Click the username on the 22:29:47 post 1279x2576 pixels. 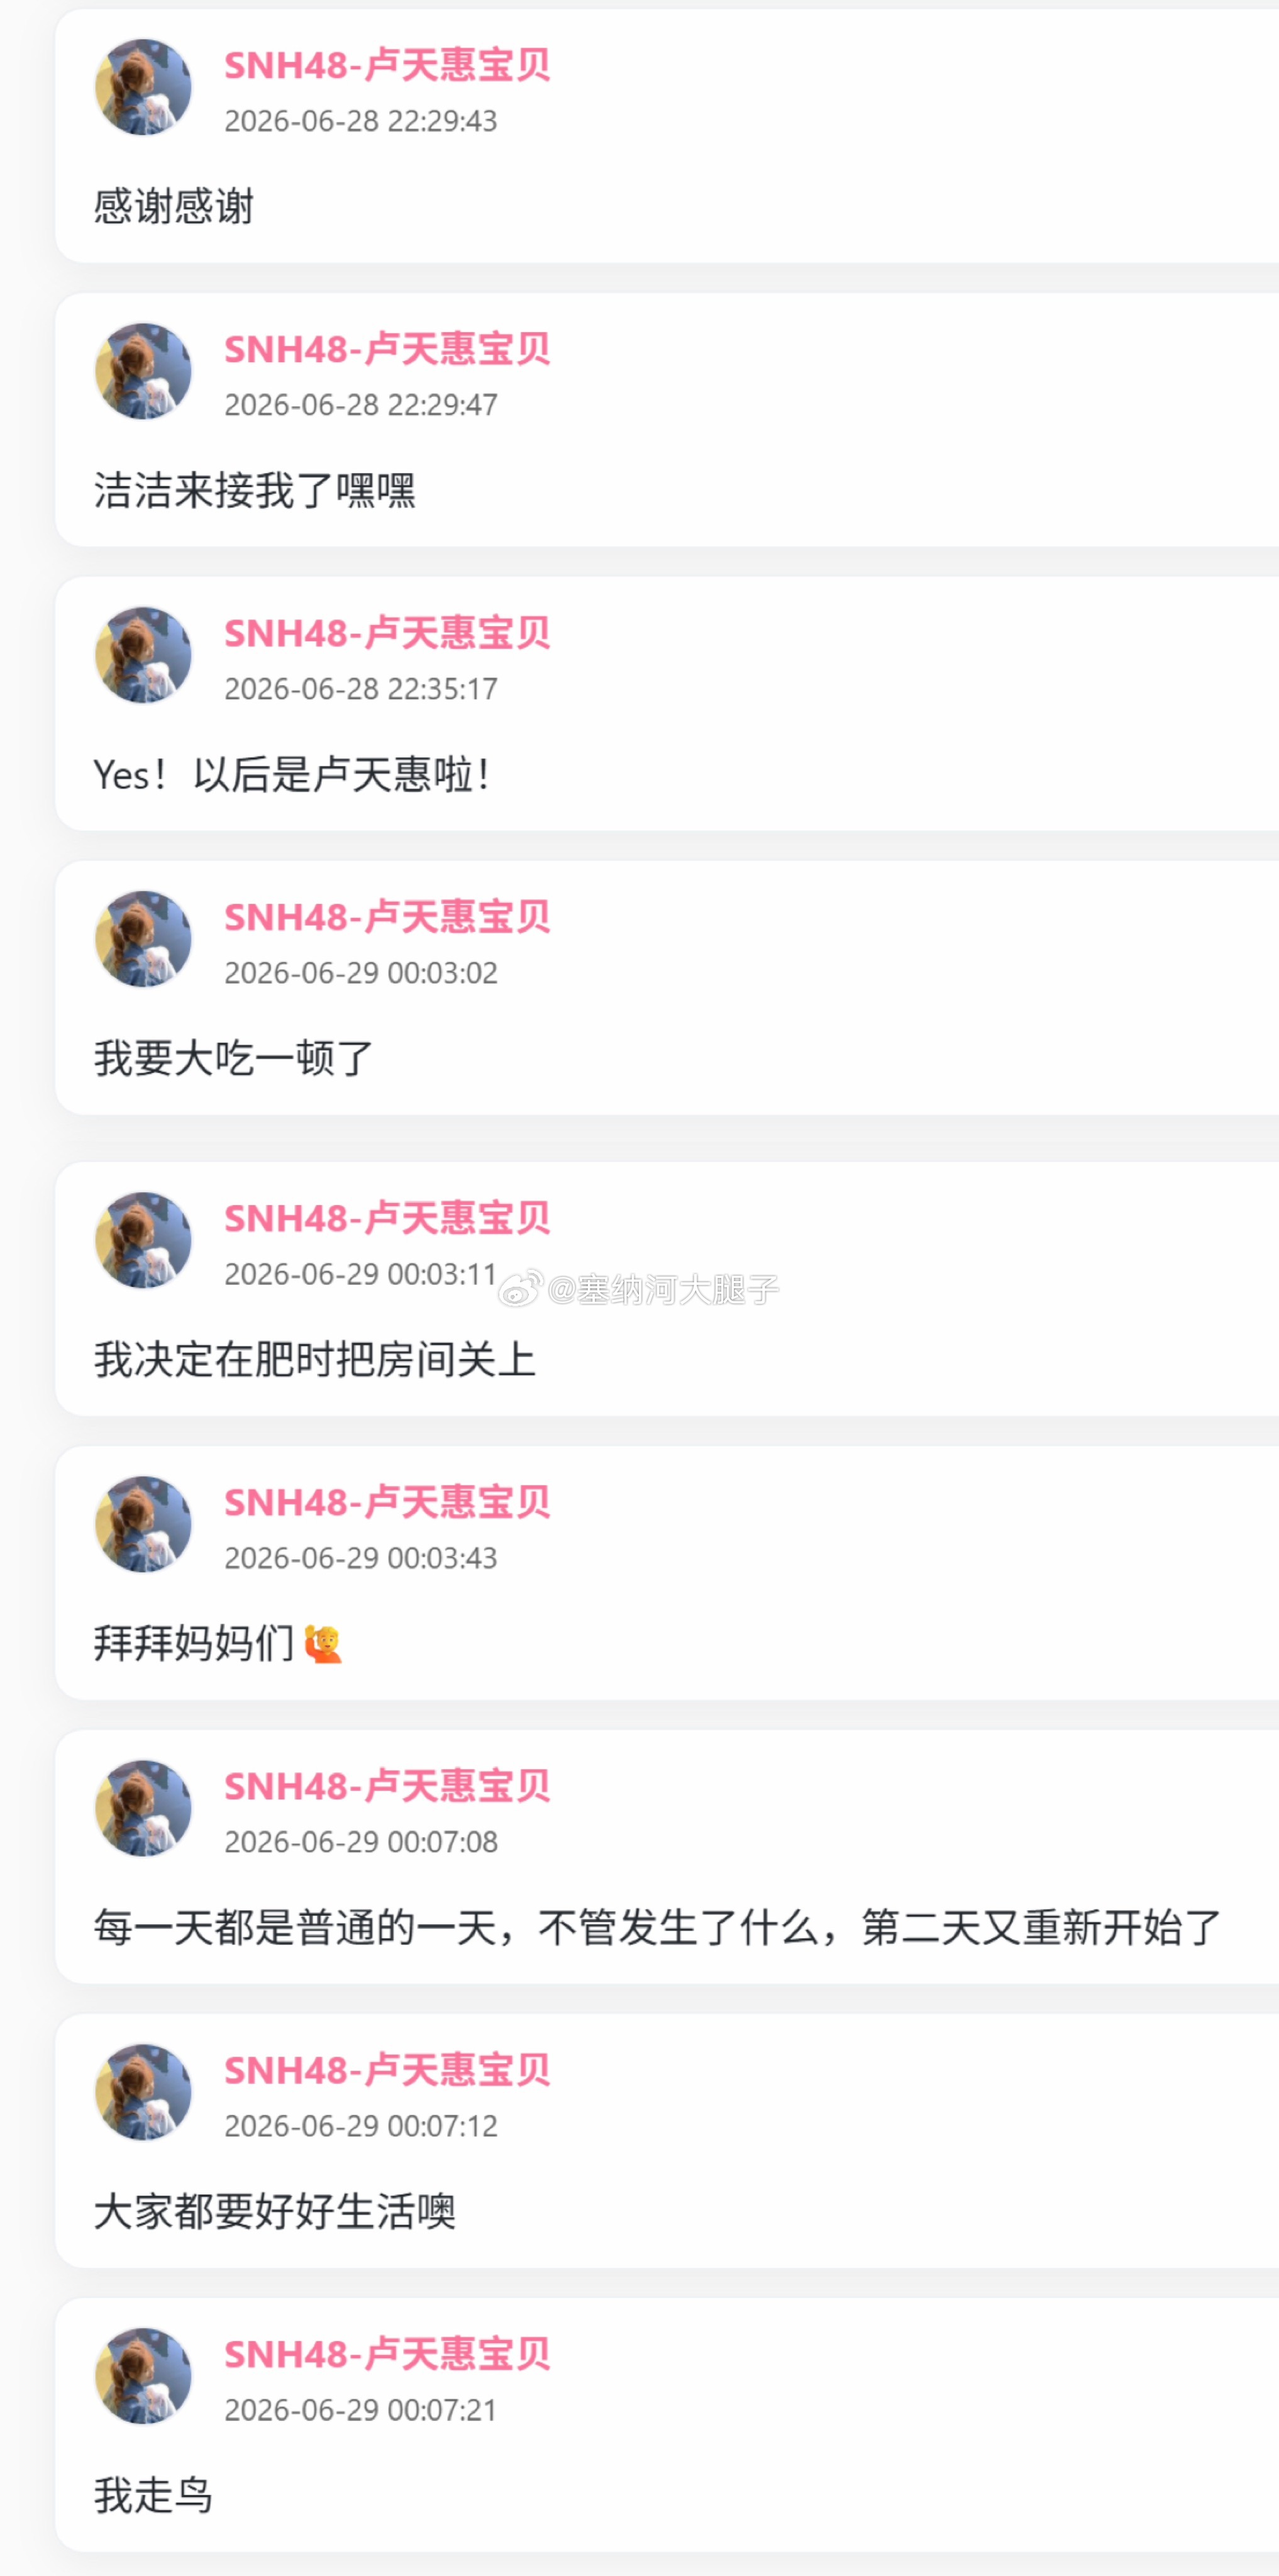387,349
